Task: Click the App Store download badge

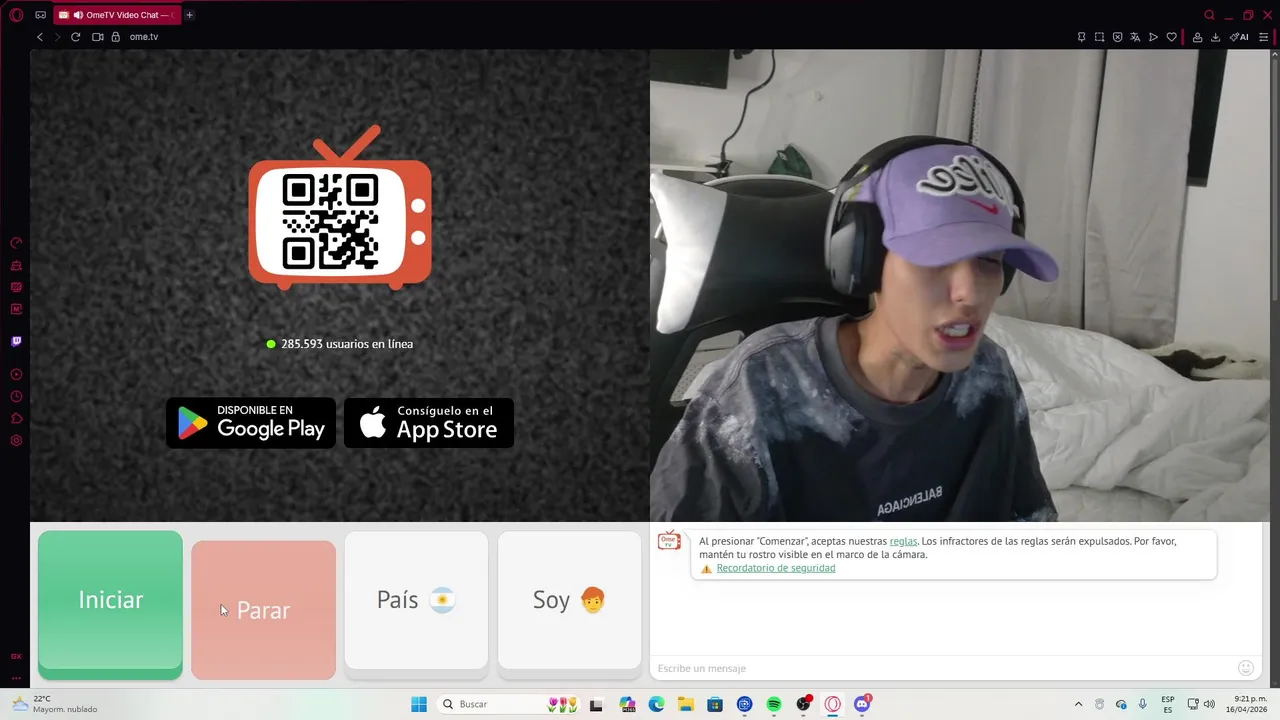Action: (429, 423)
